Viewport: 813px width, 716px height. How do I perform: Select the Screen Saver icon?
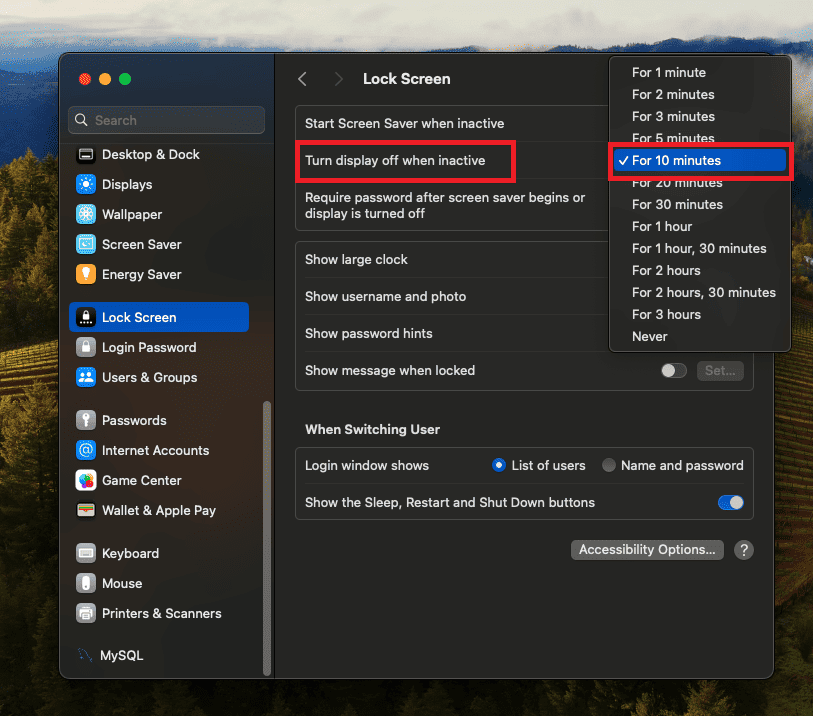click(x=86, y=244)
